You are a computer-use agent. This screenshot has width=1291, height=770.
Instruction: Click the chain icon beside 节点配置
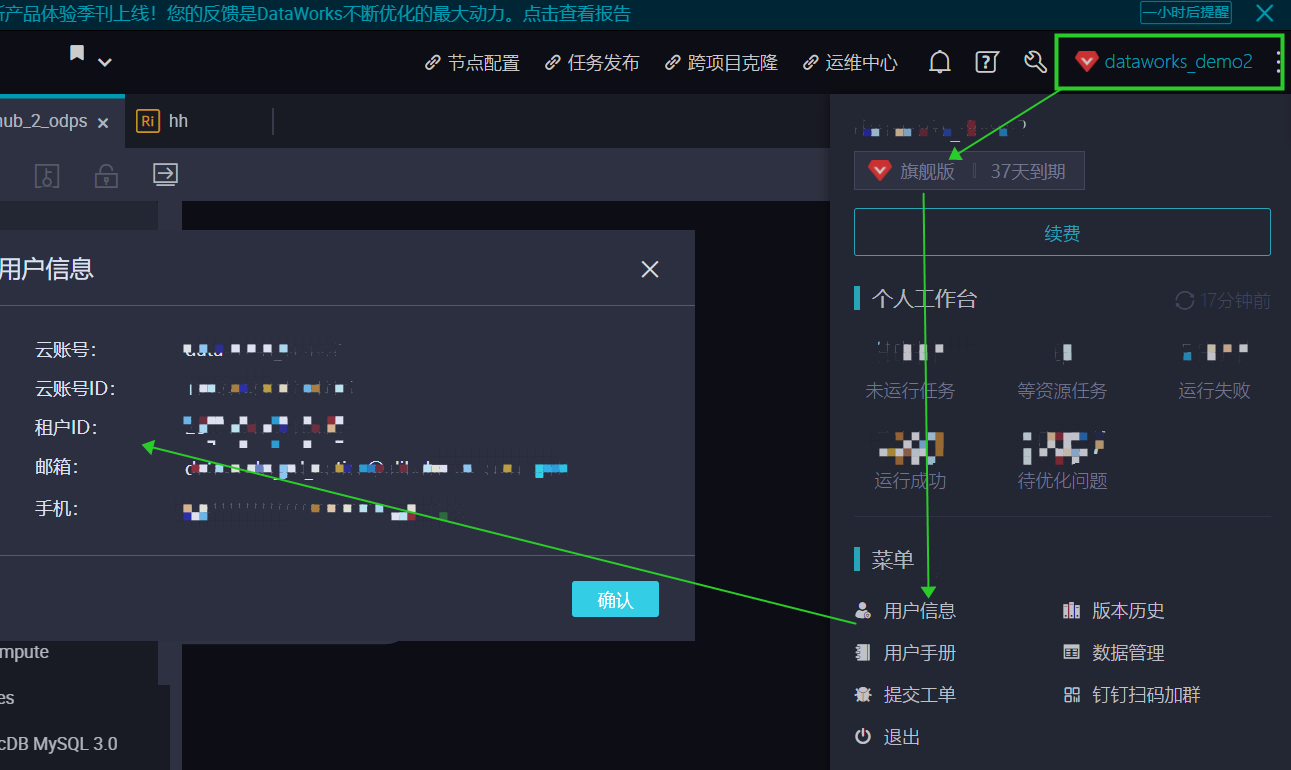point(433,63)
